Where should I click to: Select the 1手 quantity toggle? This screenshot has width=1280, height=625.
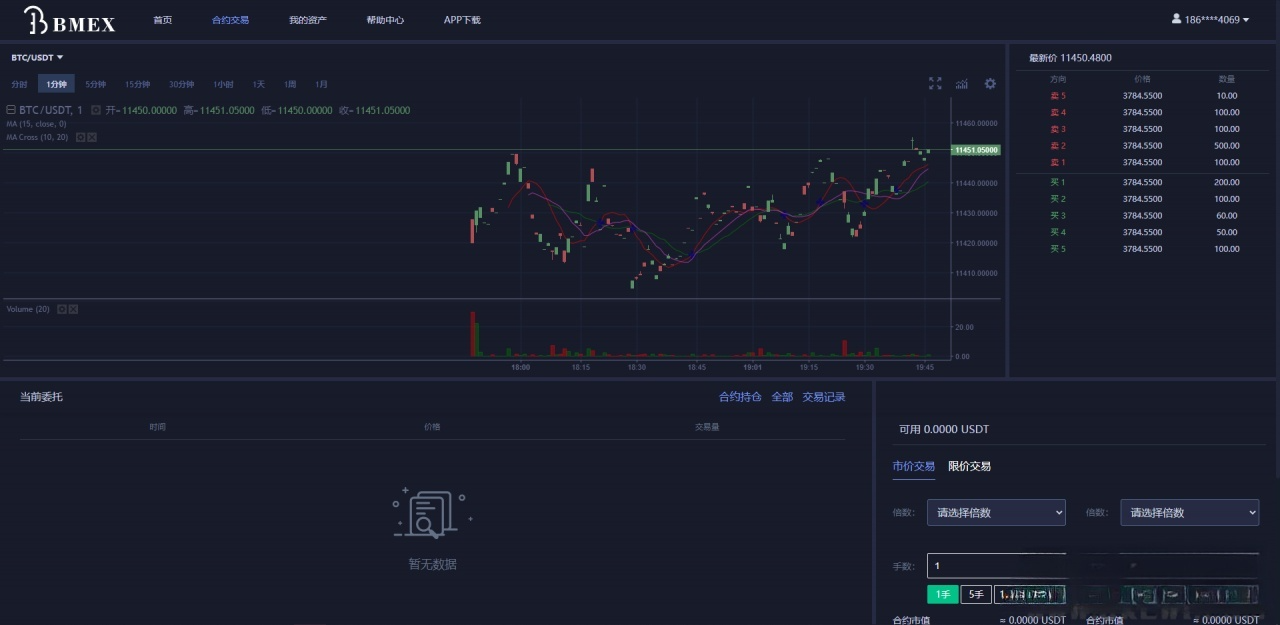pyautogui.click(x=941, y=594)
